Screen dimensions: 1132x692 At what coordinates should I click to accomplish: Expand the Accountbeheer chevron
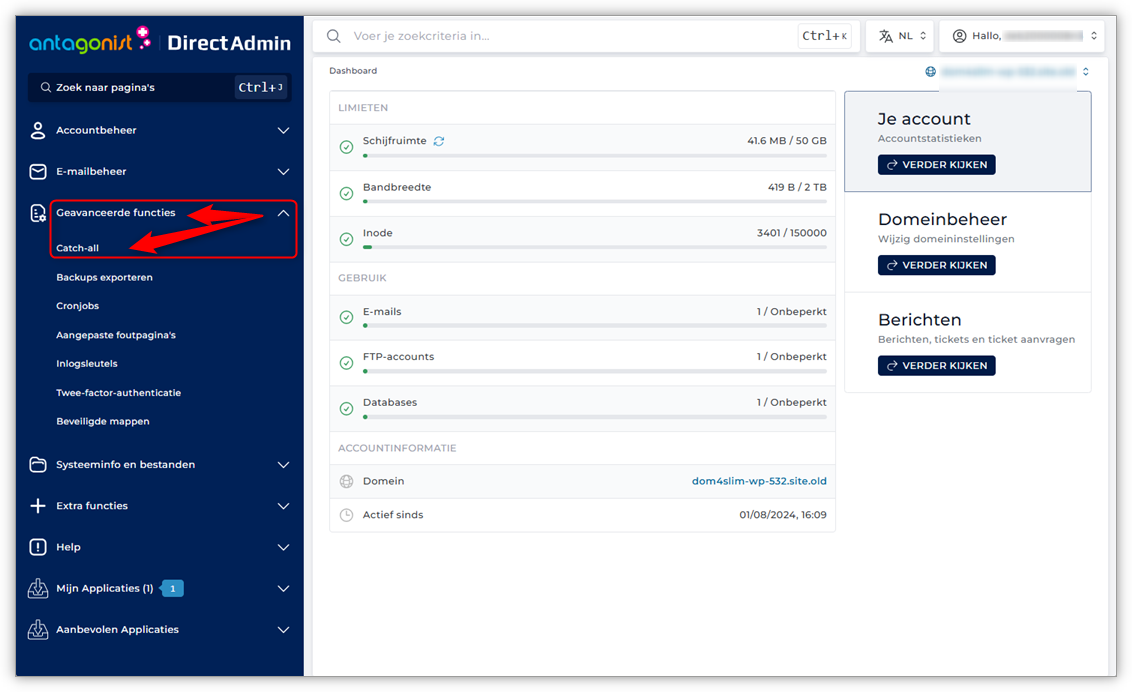pyautogui.click(x=283, y=131)
